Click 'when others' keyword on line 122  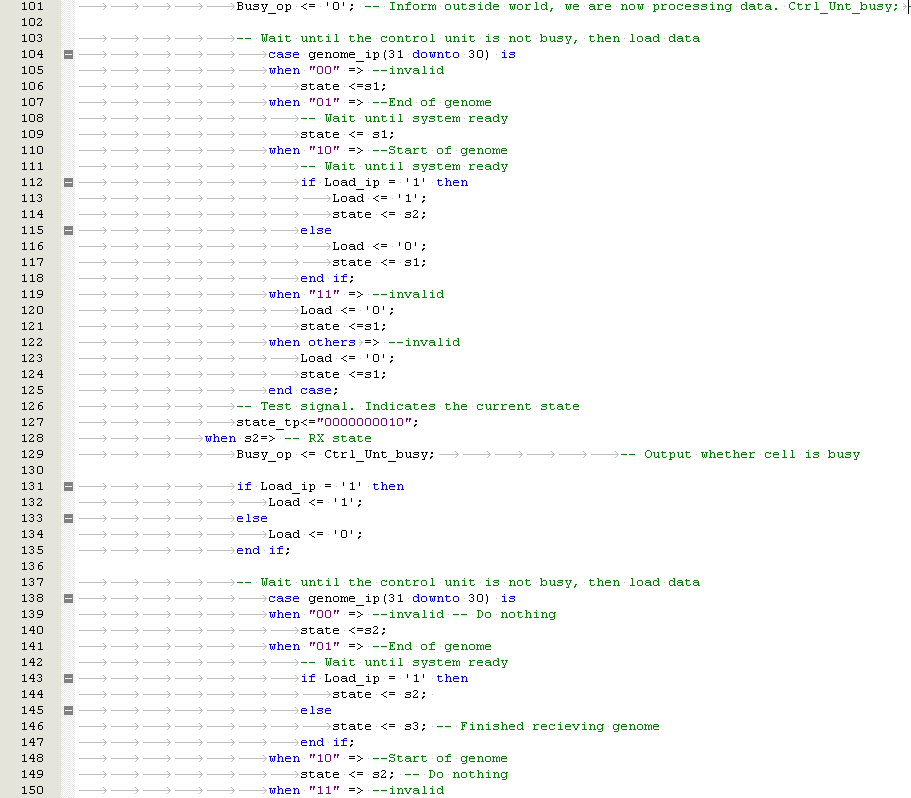click(x=311, y=342)
